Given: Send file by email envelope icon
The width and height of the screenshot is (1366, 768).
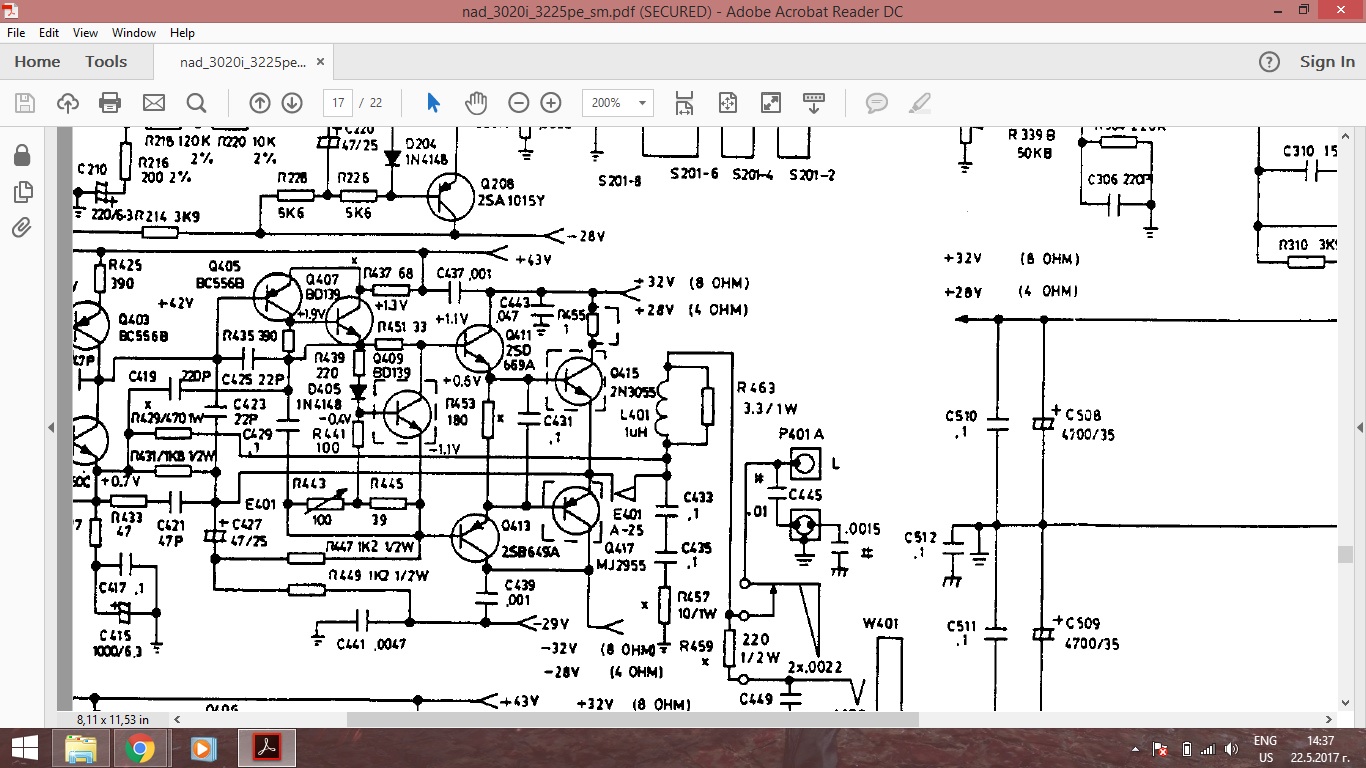Looking at the screenshot, I should tap(153, 103).
